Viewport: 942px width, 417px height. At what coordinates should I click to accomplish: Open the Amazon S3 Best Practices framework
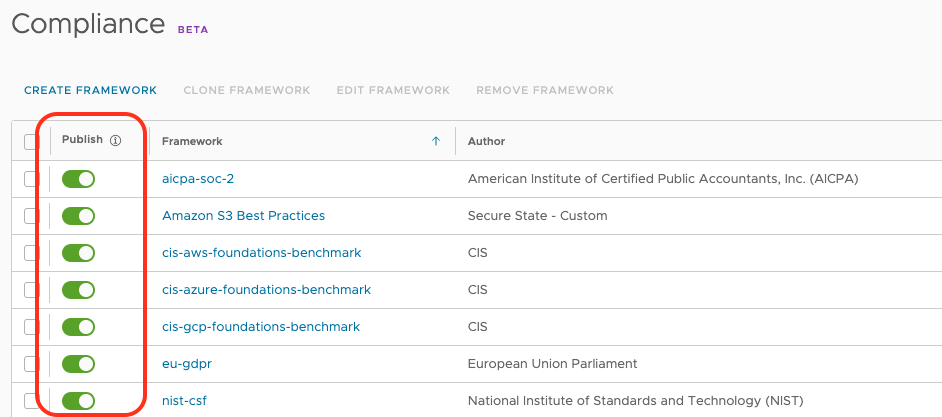243,216
